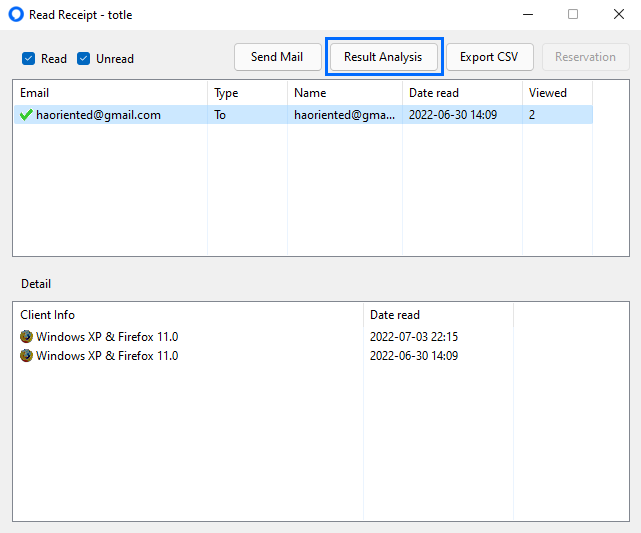This screenshot has width=641, height=533.
Task: Open the Send Mail button
Action: [277, 57]
